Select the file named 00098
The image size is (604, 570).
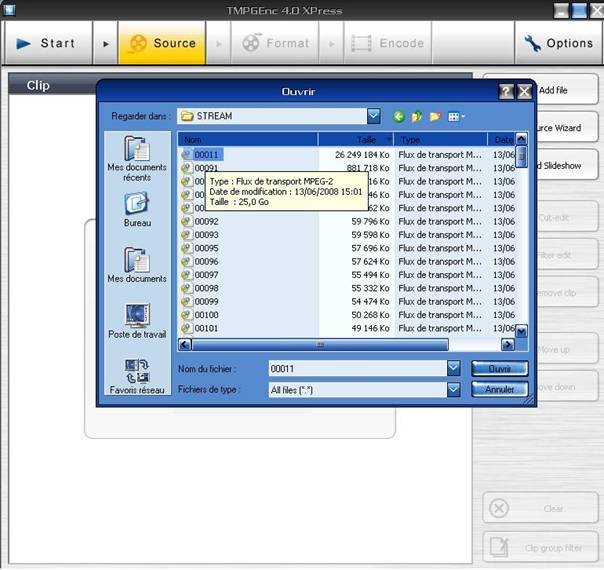coord(206,288)
